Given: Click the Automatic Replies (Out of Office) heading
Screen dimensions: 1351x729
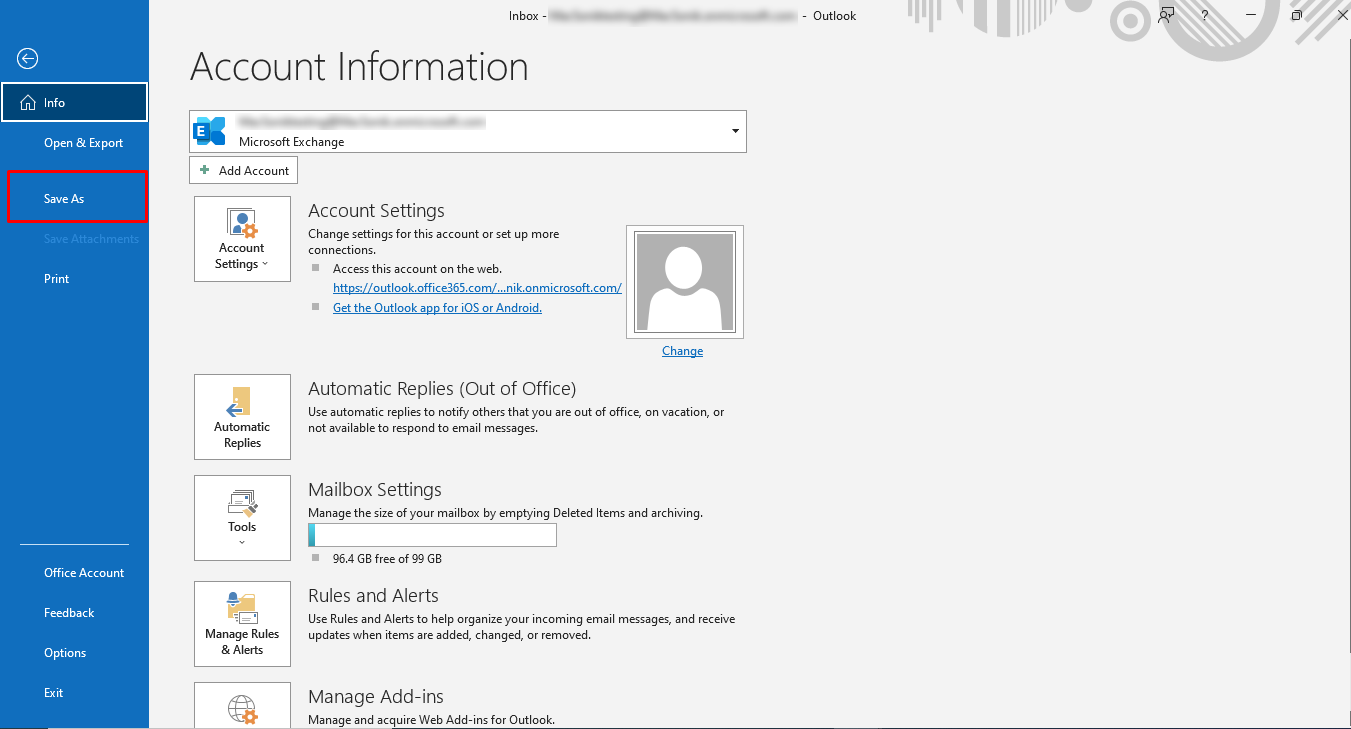Looking at the screenshot, I should click(x=442, y=389).
